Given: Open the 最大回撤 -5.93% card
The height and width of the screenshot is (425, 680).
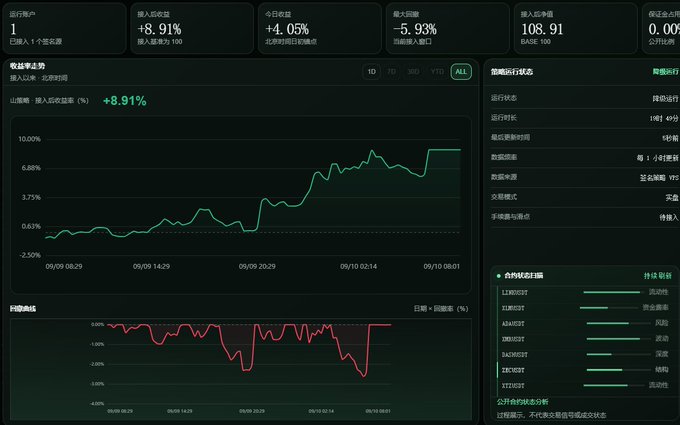Looking at the screenshot, I should point(448,28).
